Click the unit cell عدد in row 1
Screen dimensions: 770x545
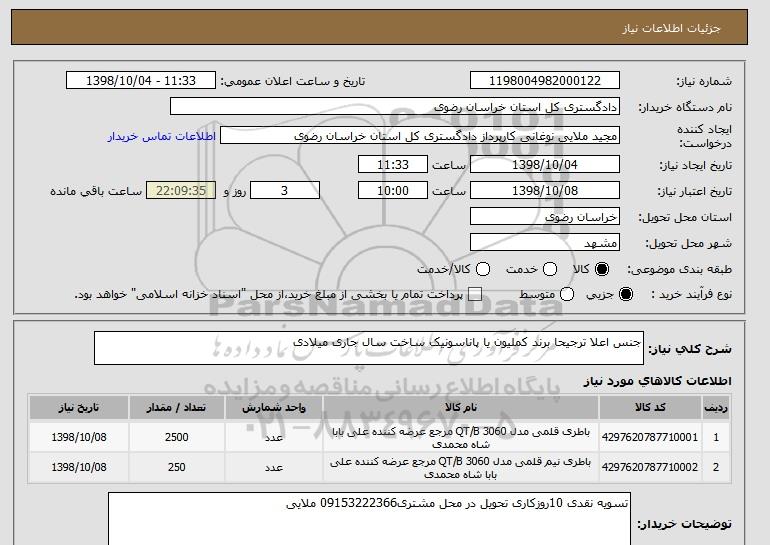tap(274, 437)
